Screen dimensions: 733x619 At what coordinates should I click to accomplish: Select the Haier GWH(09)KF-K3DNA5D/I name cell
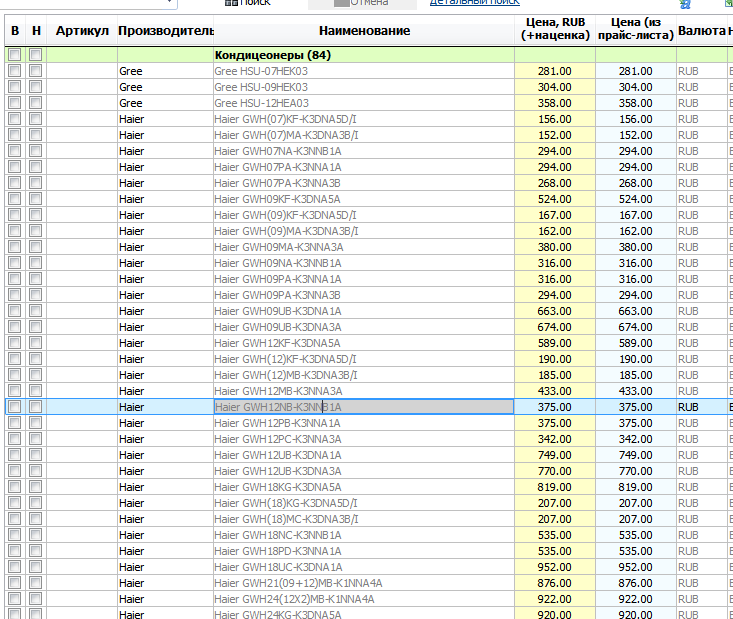364,215
